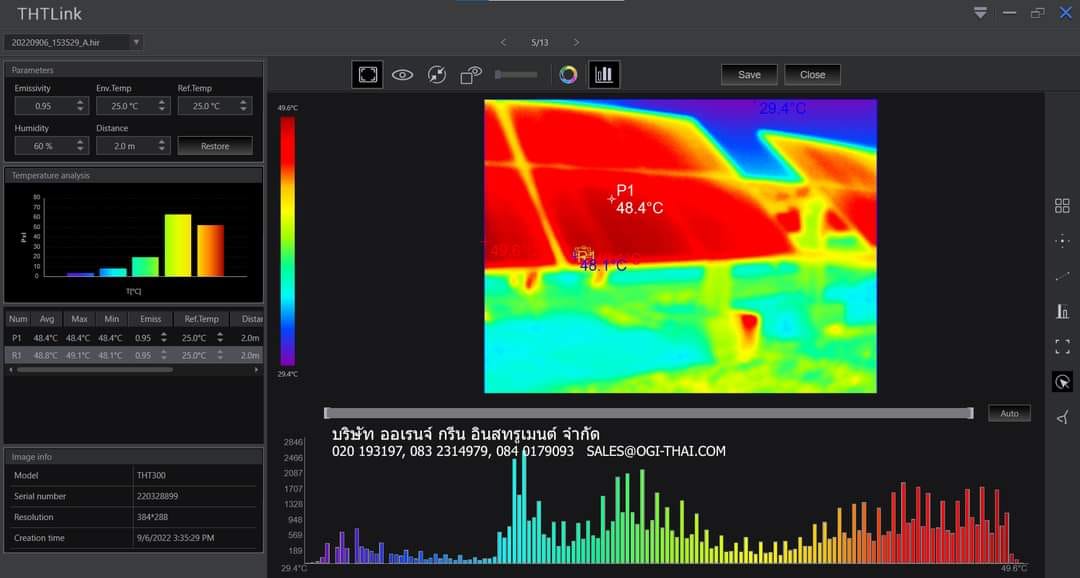This screenshot has width=1080, height=578.
Task: Toggle the picture overlay eye icon
Action: 471,75
